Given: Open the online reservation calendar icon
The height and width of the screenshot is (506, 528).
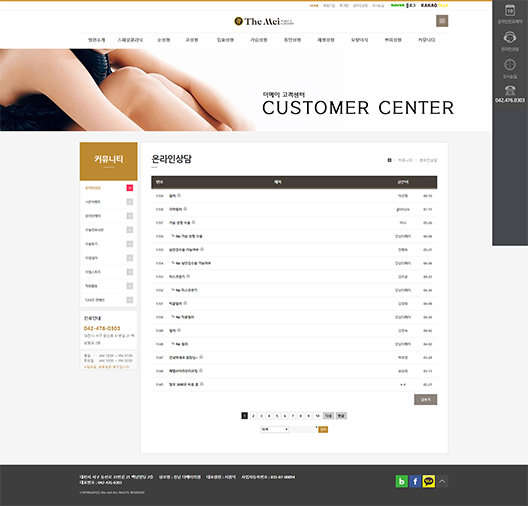Looking at the screenshot, I should pos(510,10).
